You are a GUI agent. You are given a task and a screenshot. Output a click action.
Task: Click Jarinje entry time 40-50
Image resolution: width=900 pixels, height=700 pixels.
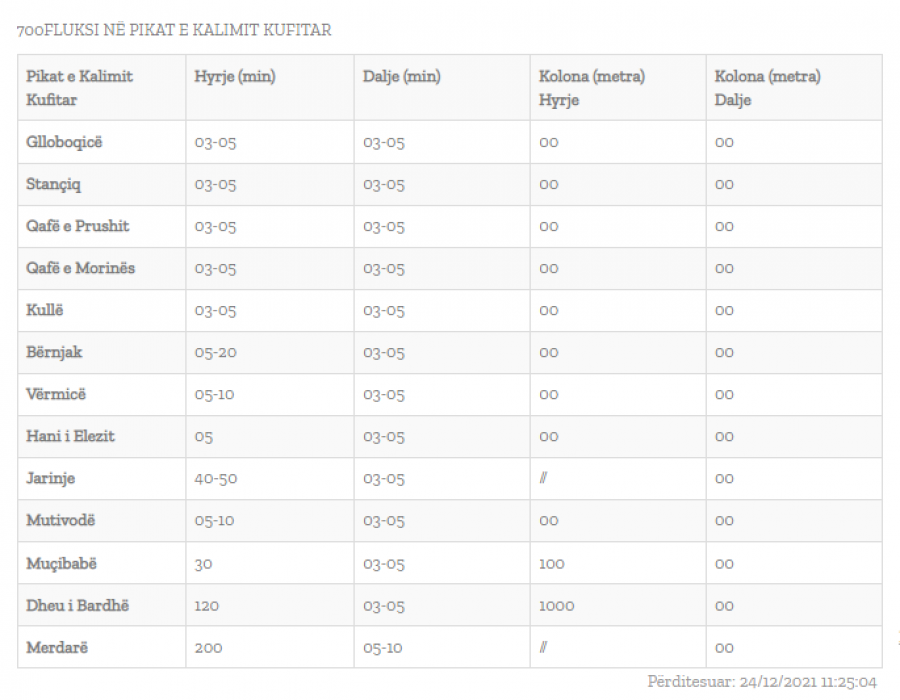[x=215, y=479]
